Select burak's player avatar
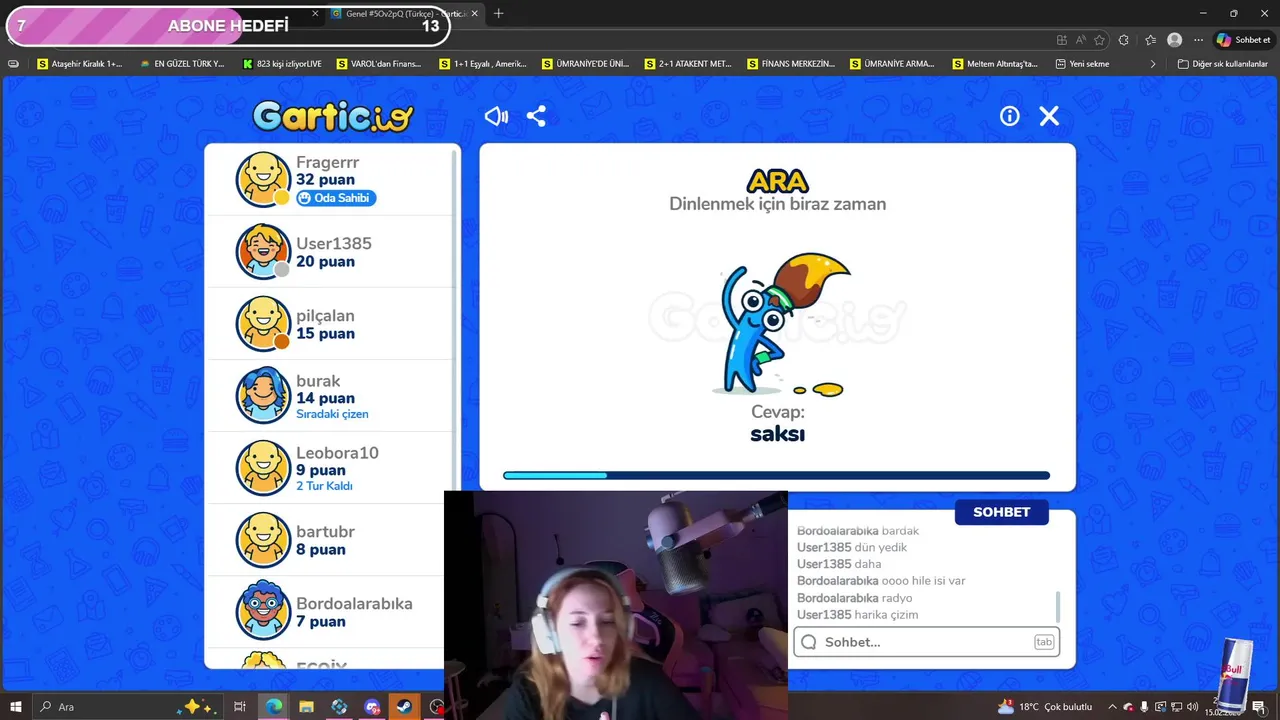 pyautogui.click(x=263, y=395)
